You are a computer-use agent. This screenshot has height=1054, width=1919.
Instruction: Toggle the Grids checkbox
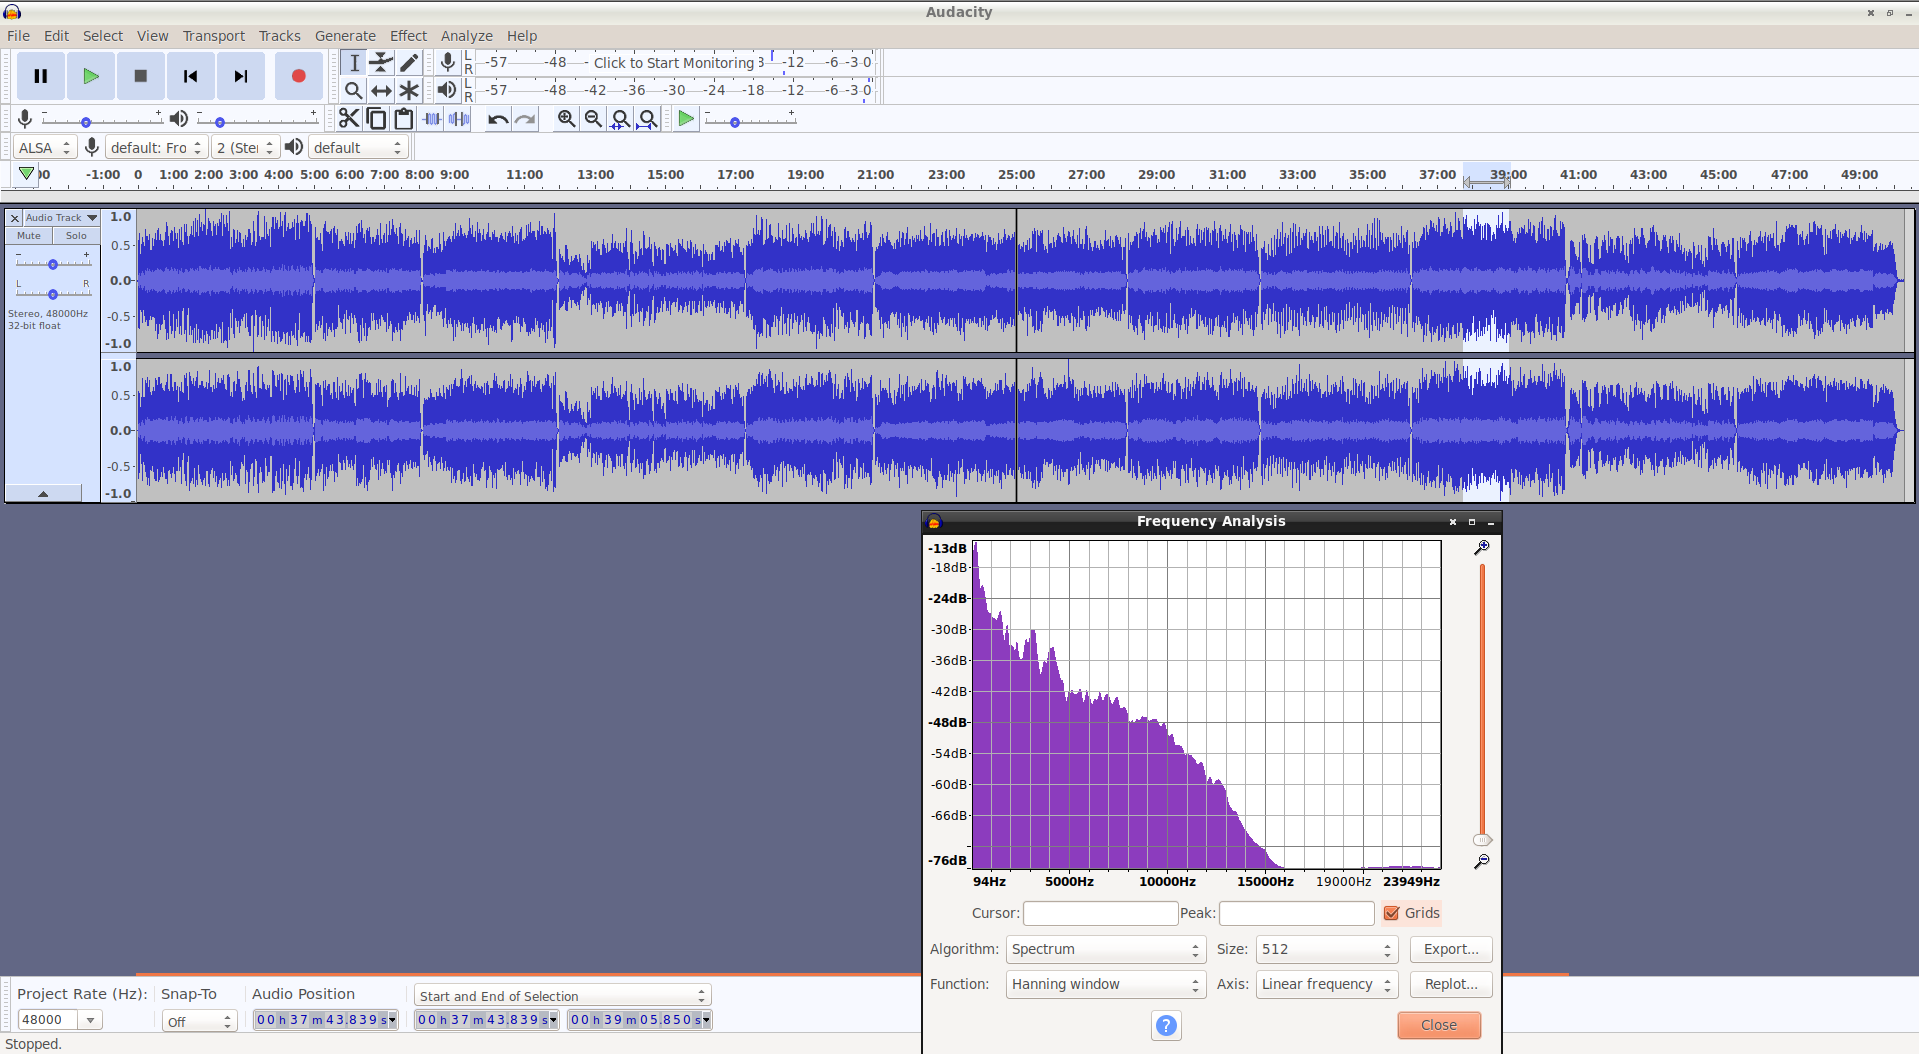1392,913
